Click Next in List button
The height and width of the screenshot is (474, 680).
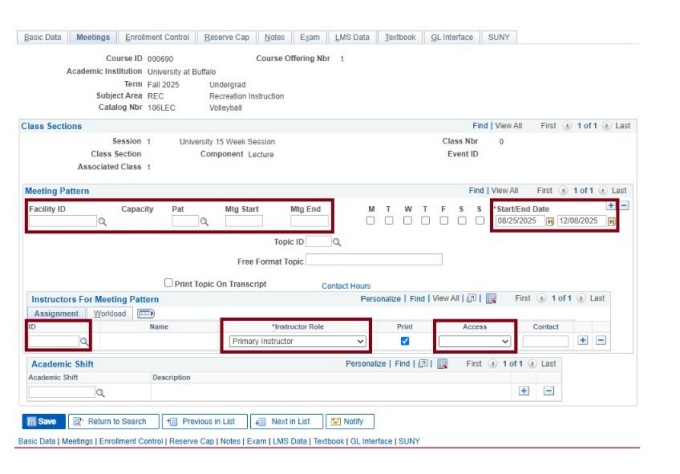click(286, 422)
